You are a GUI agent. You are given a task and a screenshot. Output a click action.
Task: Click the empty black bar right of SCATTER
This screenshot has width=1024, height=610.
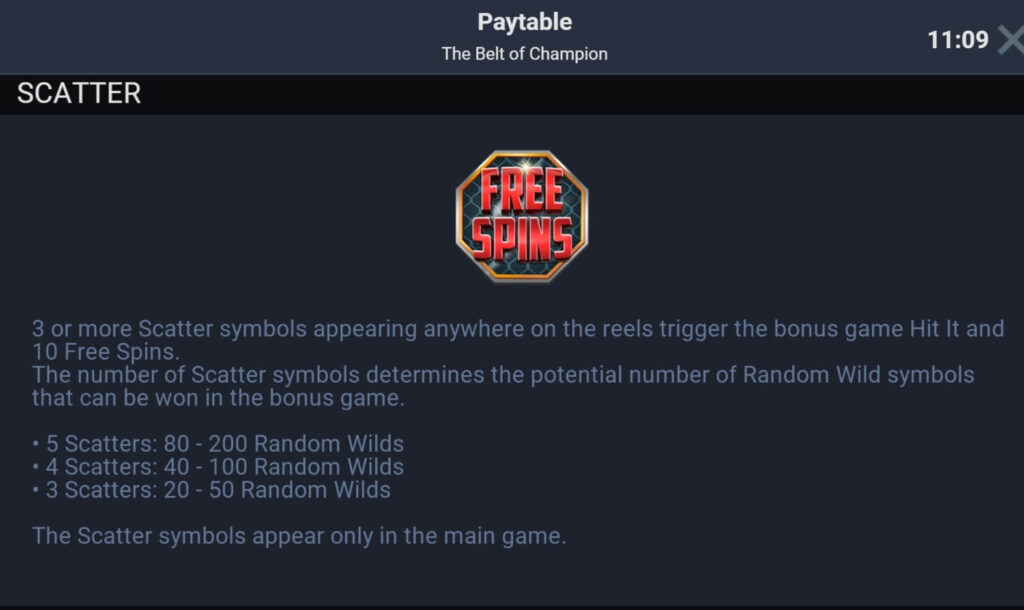pyautogui.click(x=581, y=94)
